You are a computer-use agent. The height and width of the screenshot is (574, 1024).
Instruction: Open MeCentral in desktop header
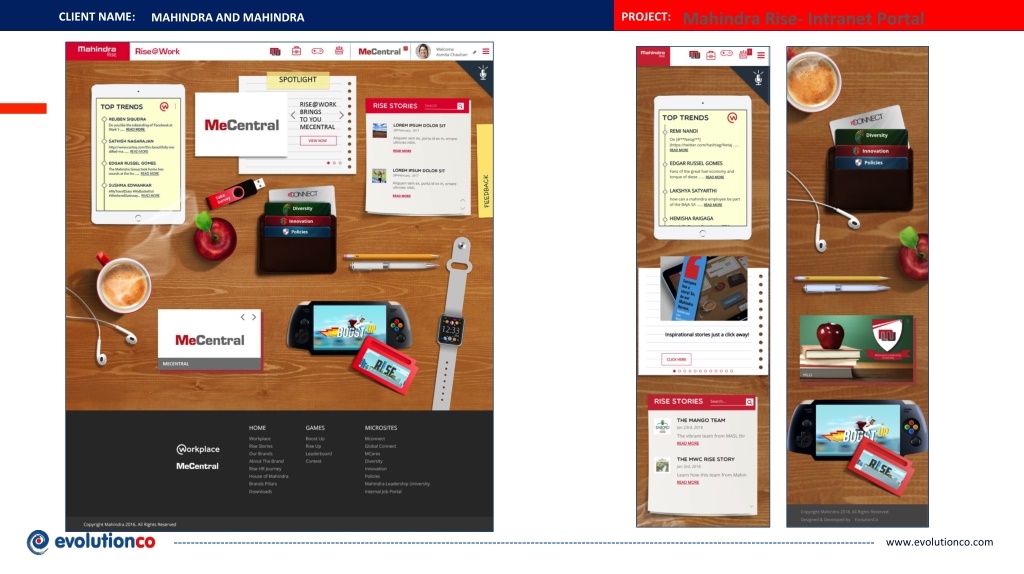379,51
